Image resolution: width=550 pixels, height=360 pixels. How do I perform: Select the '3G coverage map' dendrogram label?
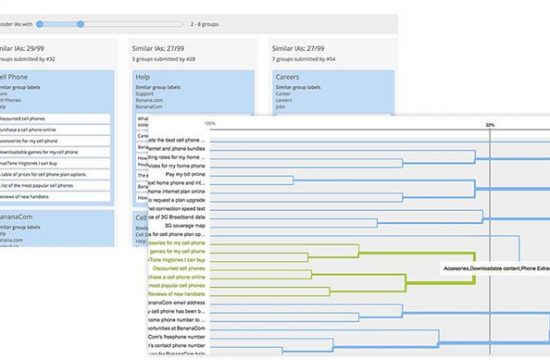click(x=185, y=226)
